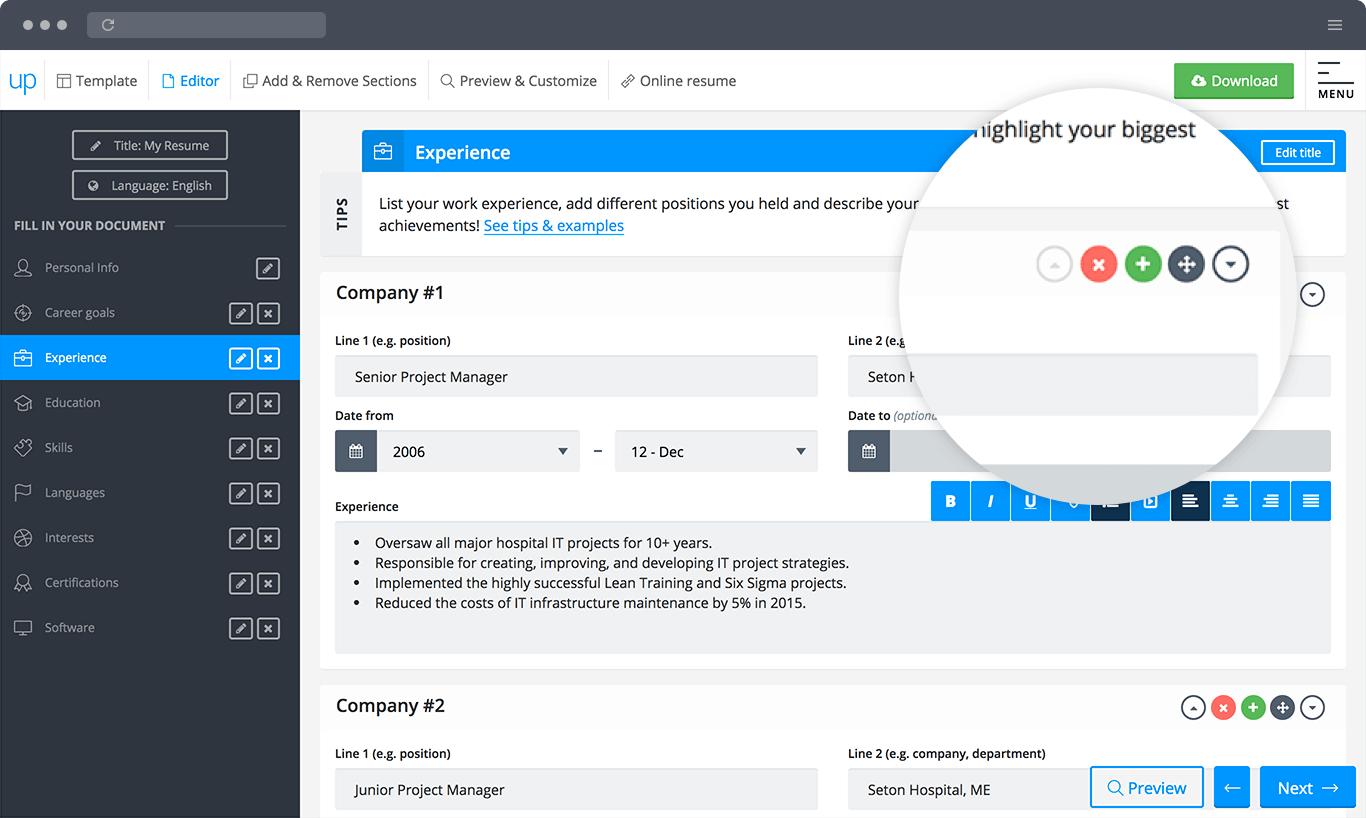Click the red delete icon for Company #2
Image resolution: width=1366 pixels, height=818 pixels.
coord(1222,708)
